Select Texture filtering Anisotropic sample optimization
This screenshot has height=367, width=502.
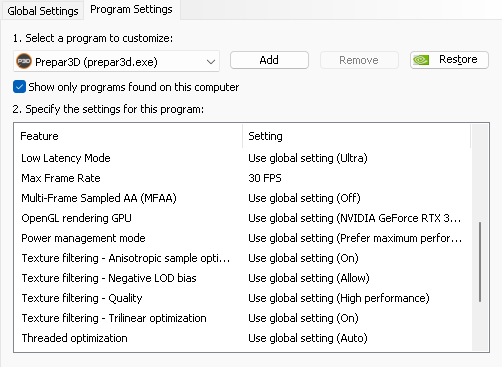coord(126,258)
